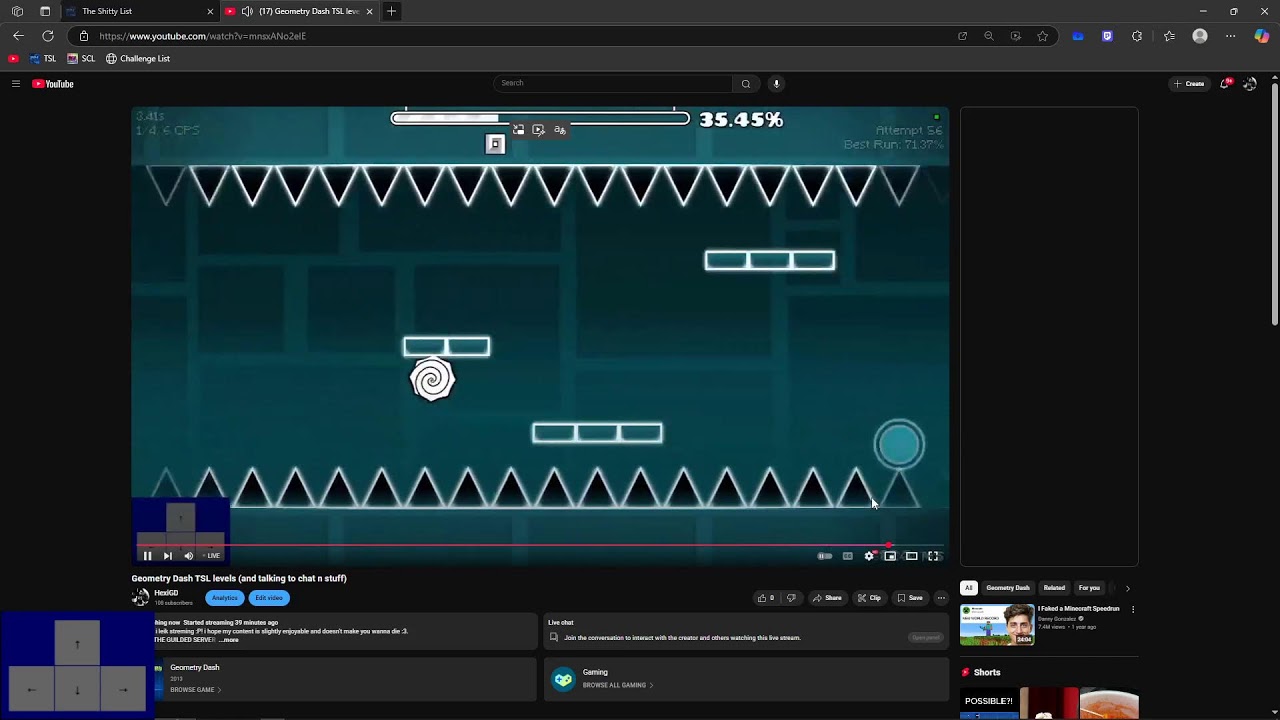Open browser settings and more menu
Viewport: 1280px width, 720px height.
1230,36
